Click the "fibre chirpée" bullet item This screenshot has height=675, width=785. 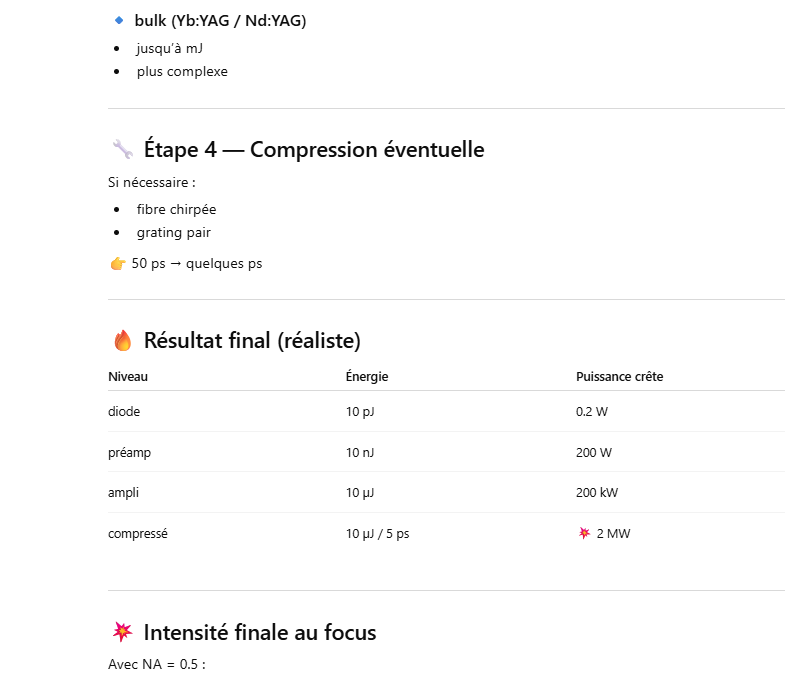176,209
